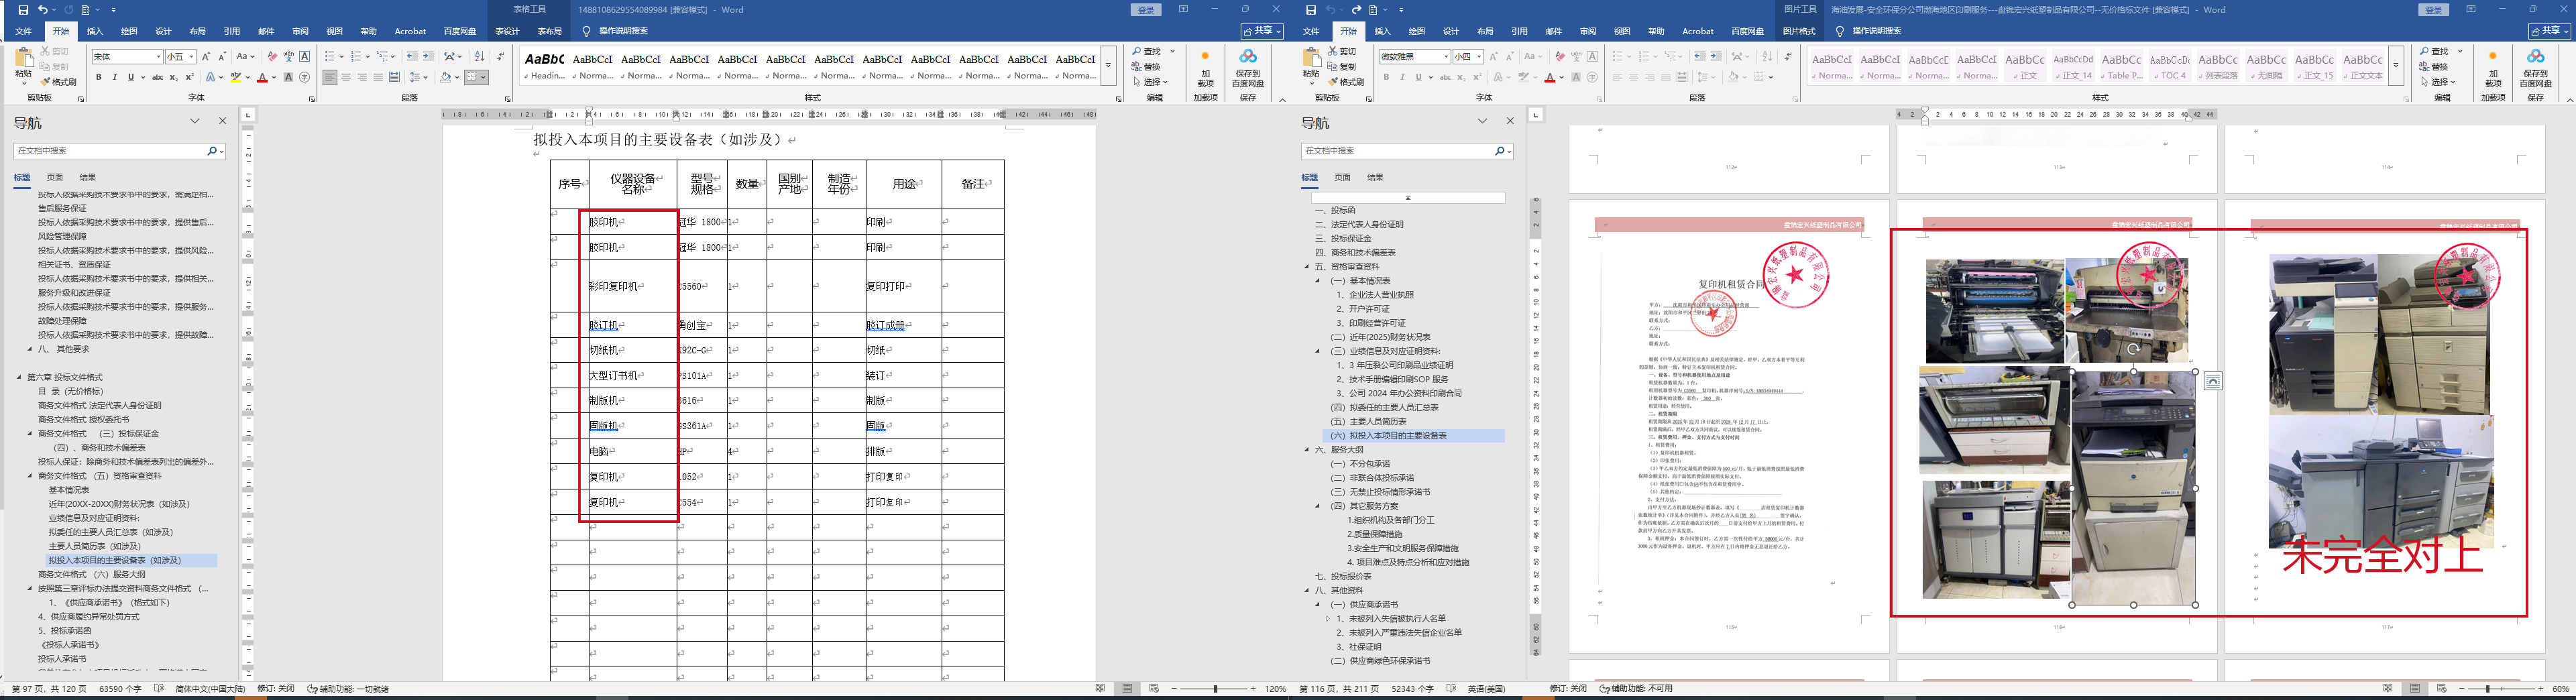Image resolution: width=2576 pixels, height=700 pixels.
Task: Collapse 第六章 投标文件格式 heading in left navigation
Action: coord(20,377)
